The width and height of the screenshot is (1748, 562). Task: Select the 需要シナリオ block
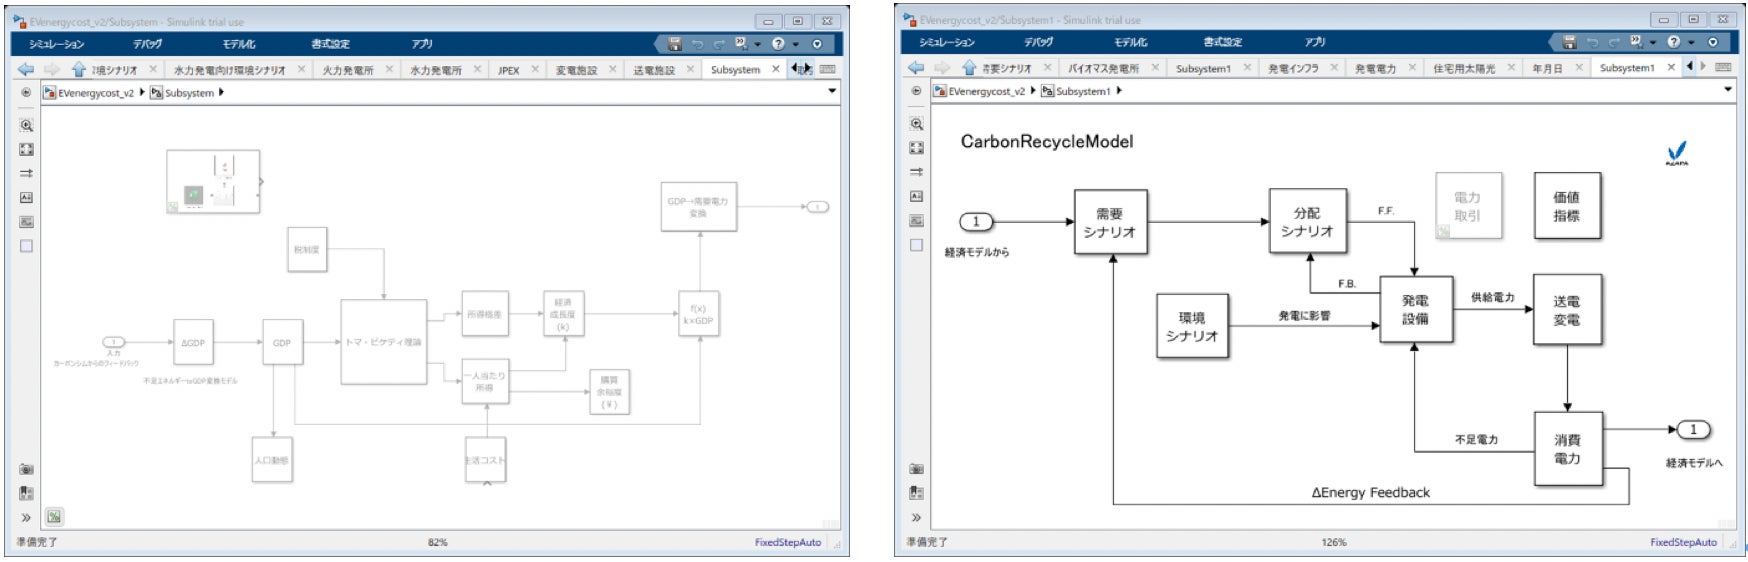click(1110, 222)
